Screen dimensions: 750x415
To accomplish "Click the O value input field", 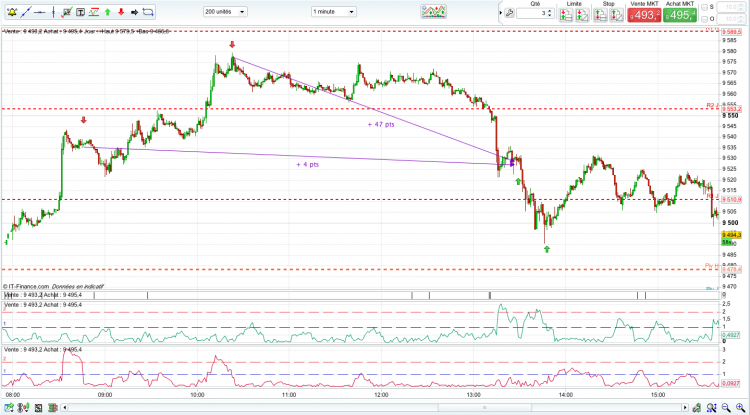I will 729,19.
